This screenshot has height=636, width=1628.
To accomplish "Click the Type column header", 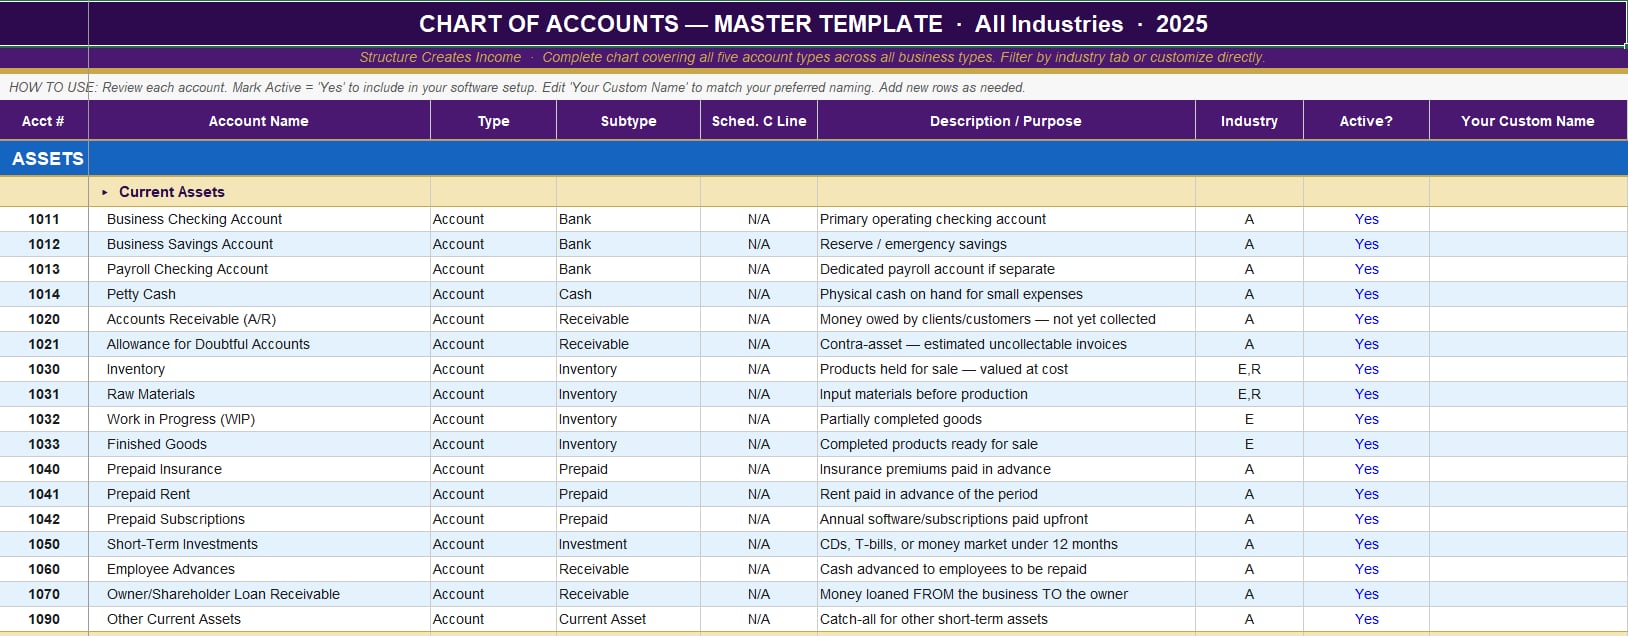I will (493, 121).
